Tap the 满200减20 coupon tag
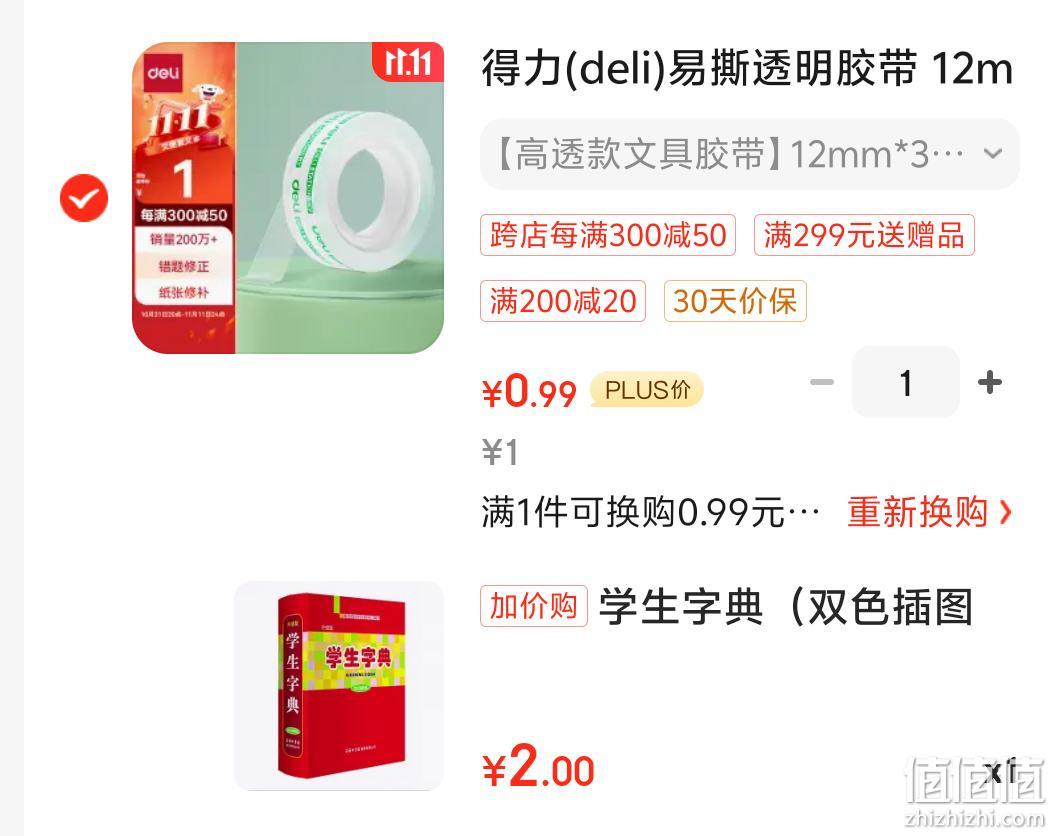This screenshot has height=836, width=1054. [x=563, y=301]
